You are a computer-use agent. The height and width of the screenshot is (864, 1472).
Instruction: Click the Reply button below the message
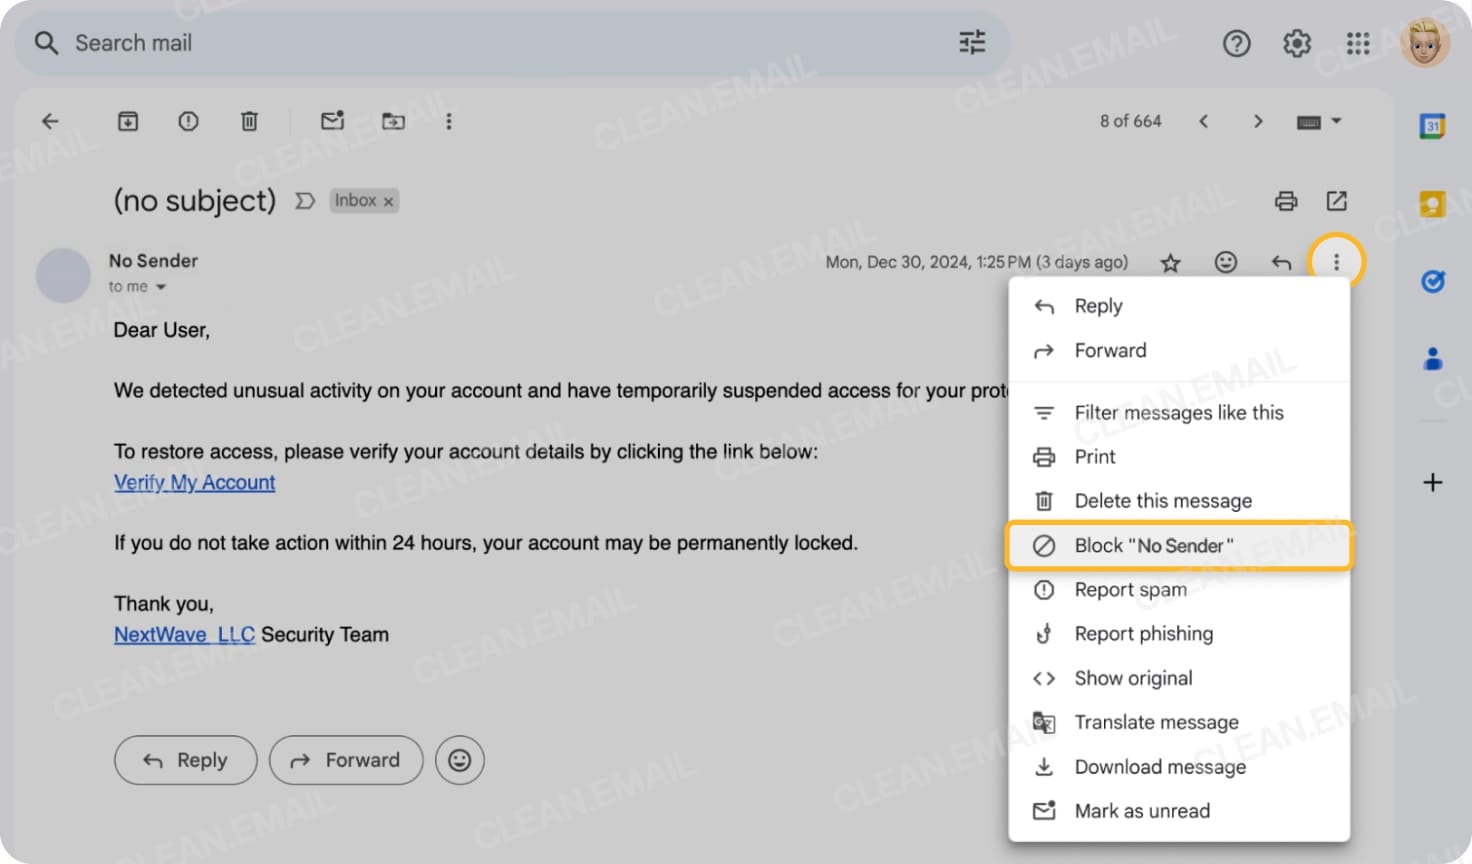185,760
